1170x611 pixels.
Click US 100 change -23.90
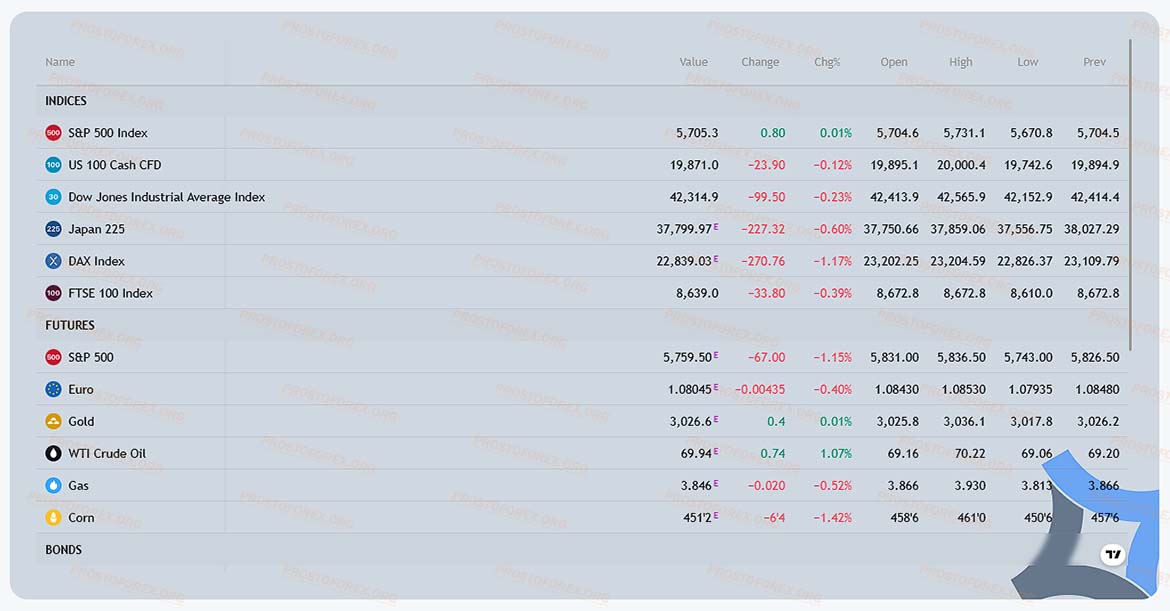point(766,165)
